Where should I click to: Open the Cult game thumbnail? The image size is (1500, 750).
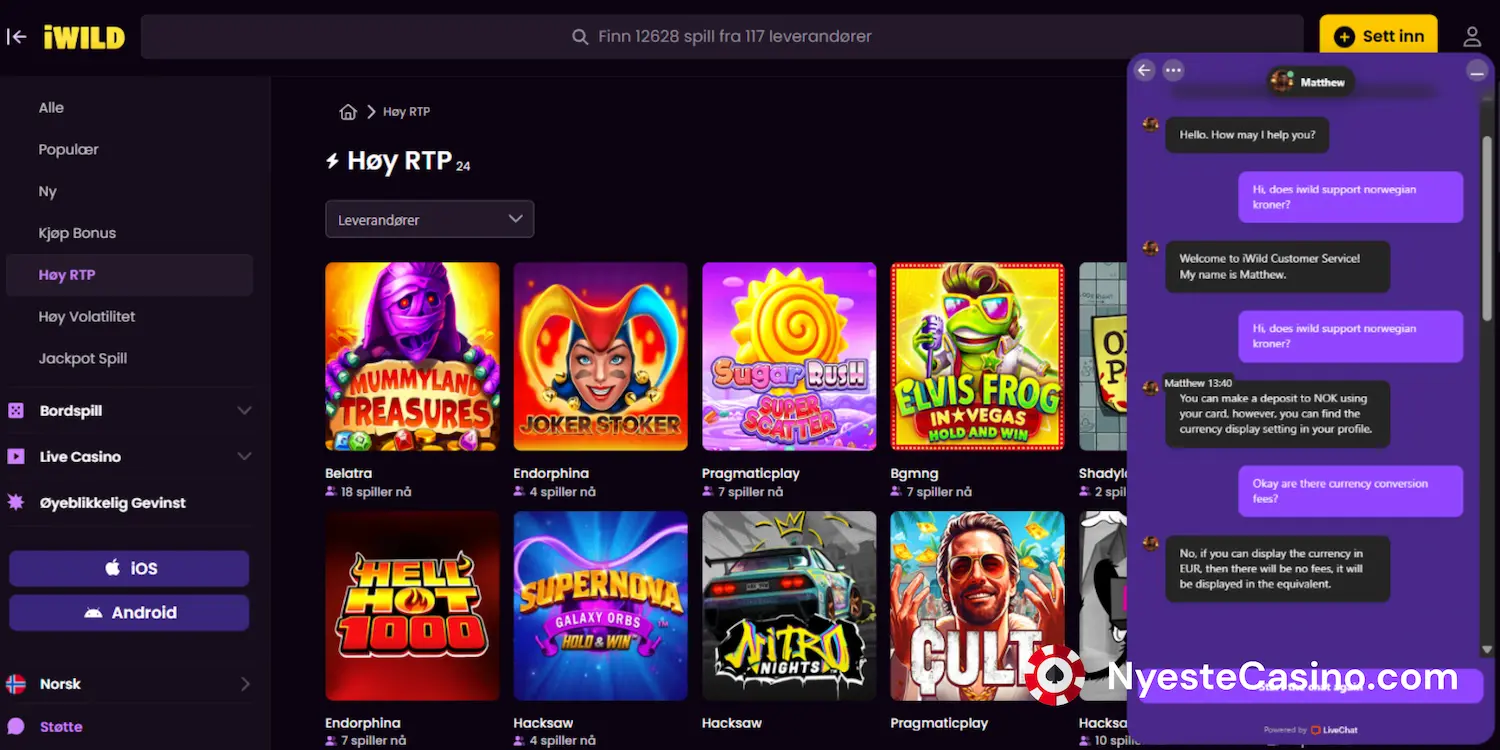tap(978, 606)
